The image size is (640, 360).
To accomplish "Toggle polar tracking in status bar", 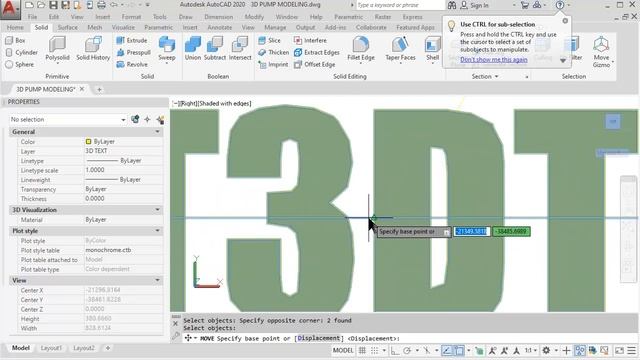I will point(407,351).
